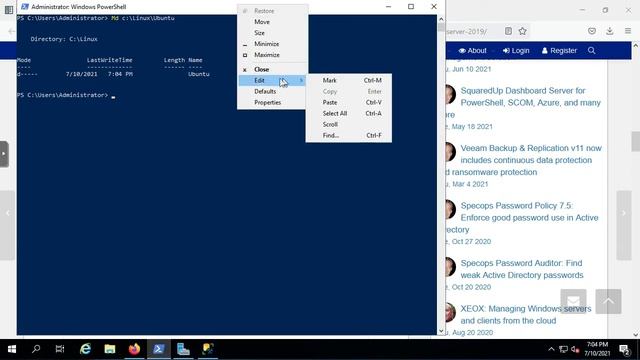640x360 pixels.
Task: Click the email envelope floating button
Action: [x=573, y=301]
